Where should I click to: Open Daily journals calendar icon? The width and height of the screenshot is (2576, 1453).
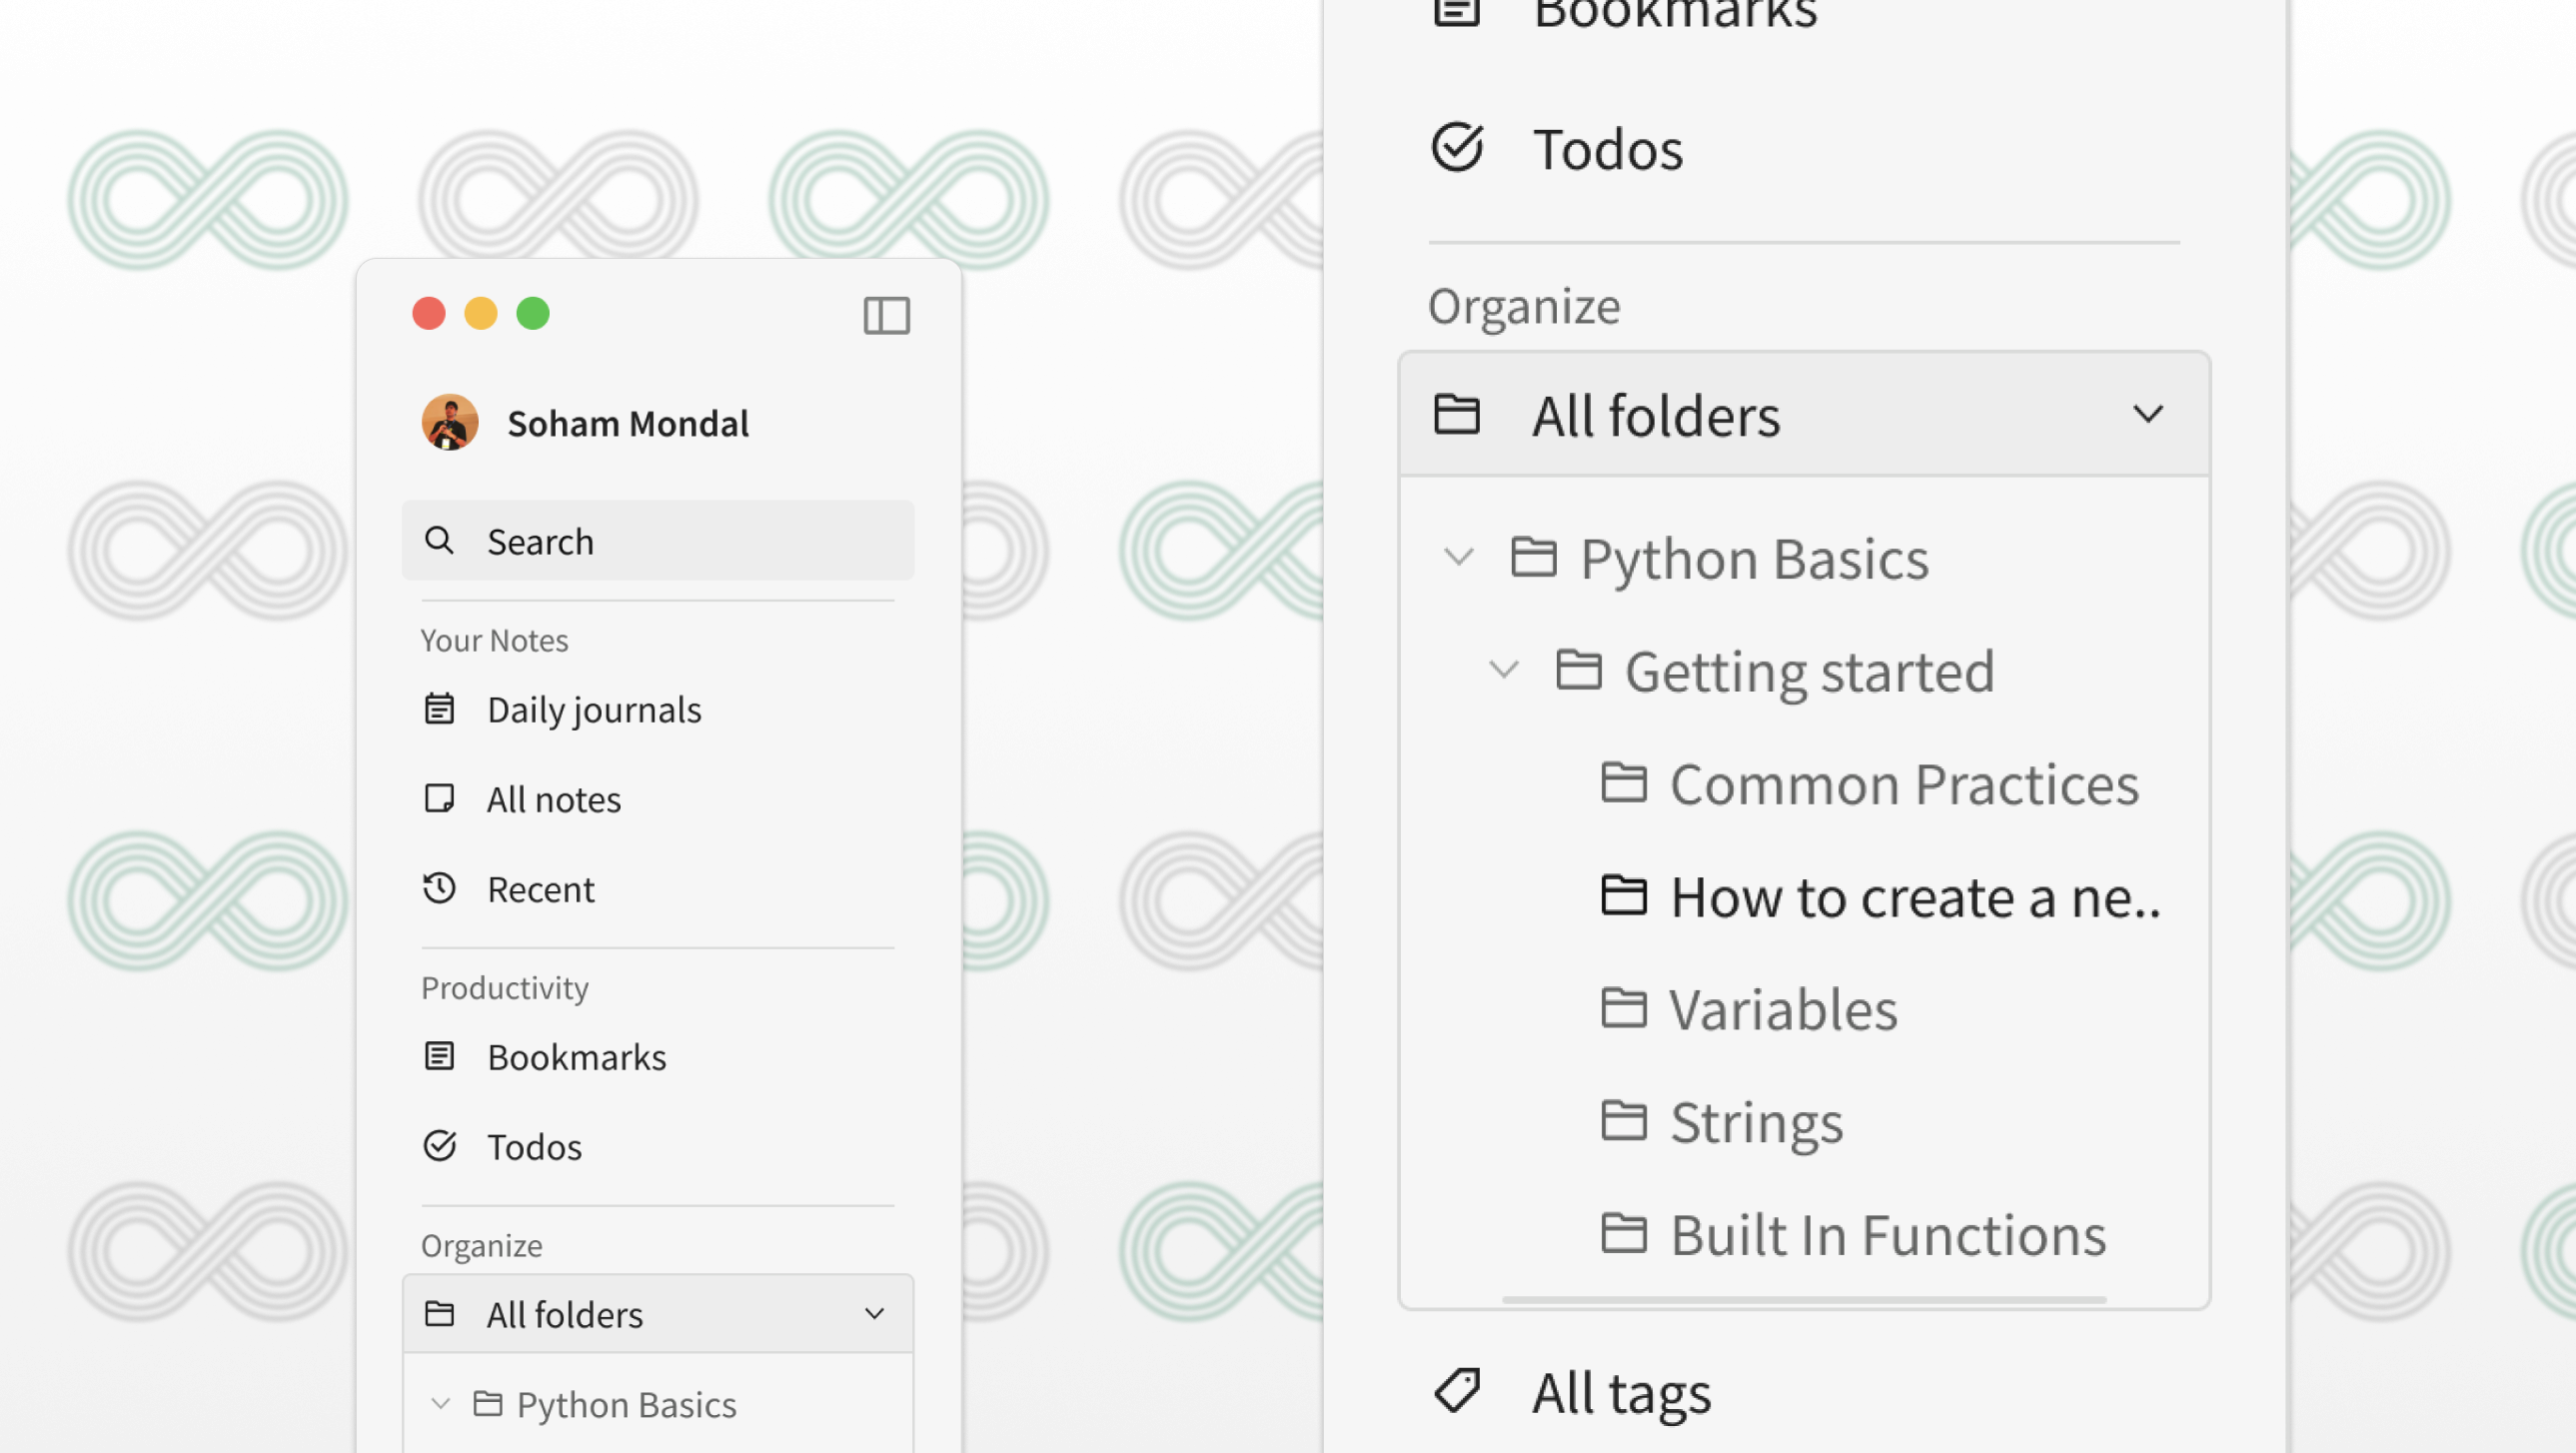[x=439, y=709]
